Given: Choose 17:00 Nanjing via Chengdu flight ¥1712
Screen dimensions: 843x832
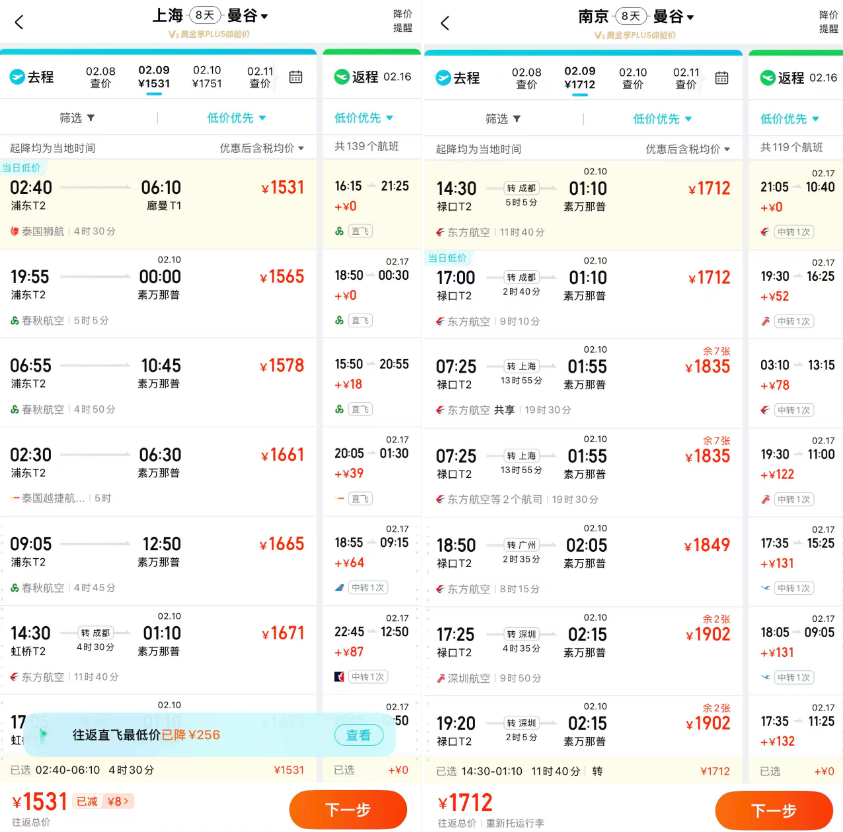Looking at the screenshot, I should click(x=583, y=295).
